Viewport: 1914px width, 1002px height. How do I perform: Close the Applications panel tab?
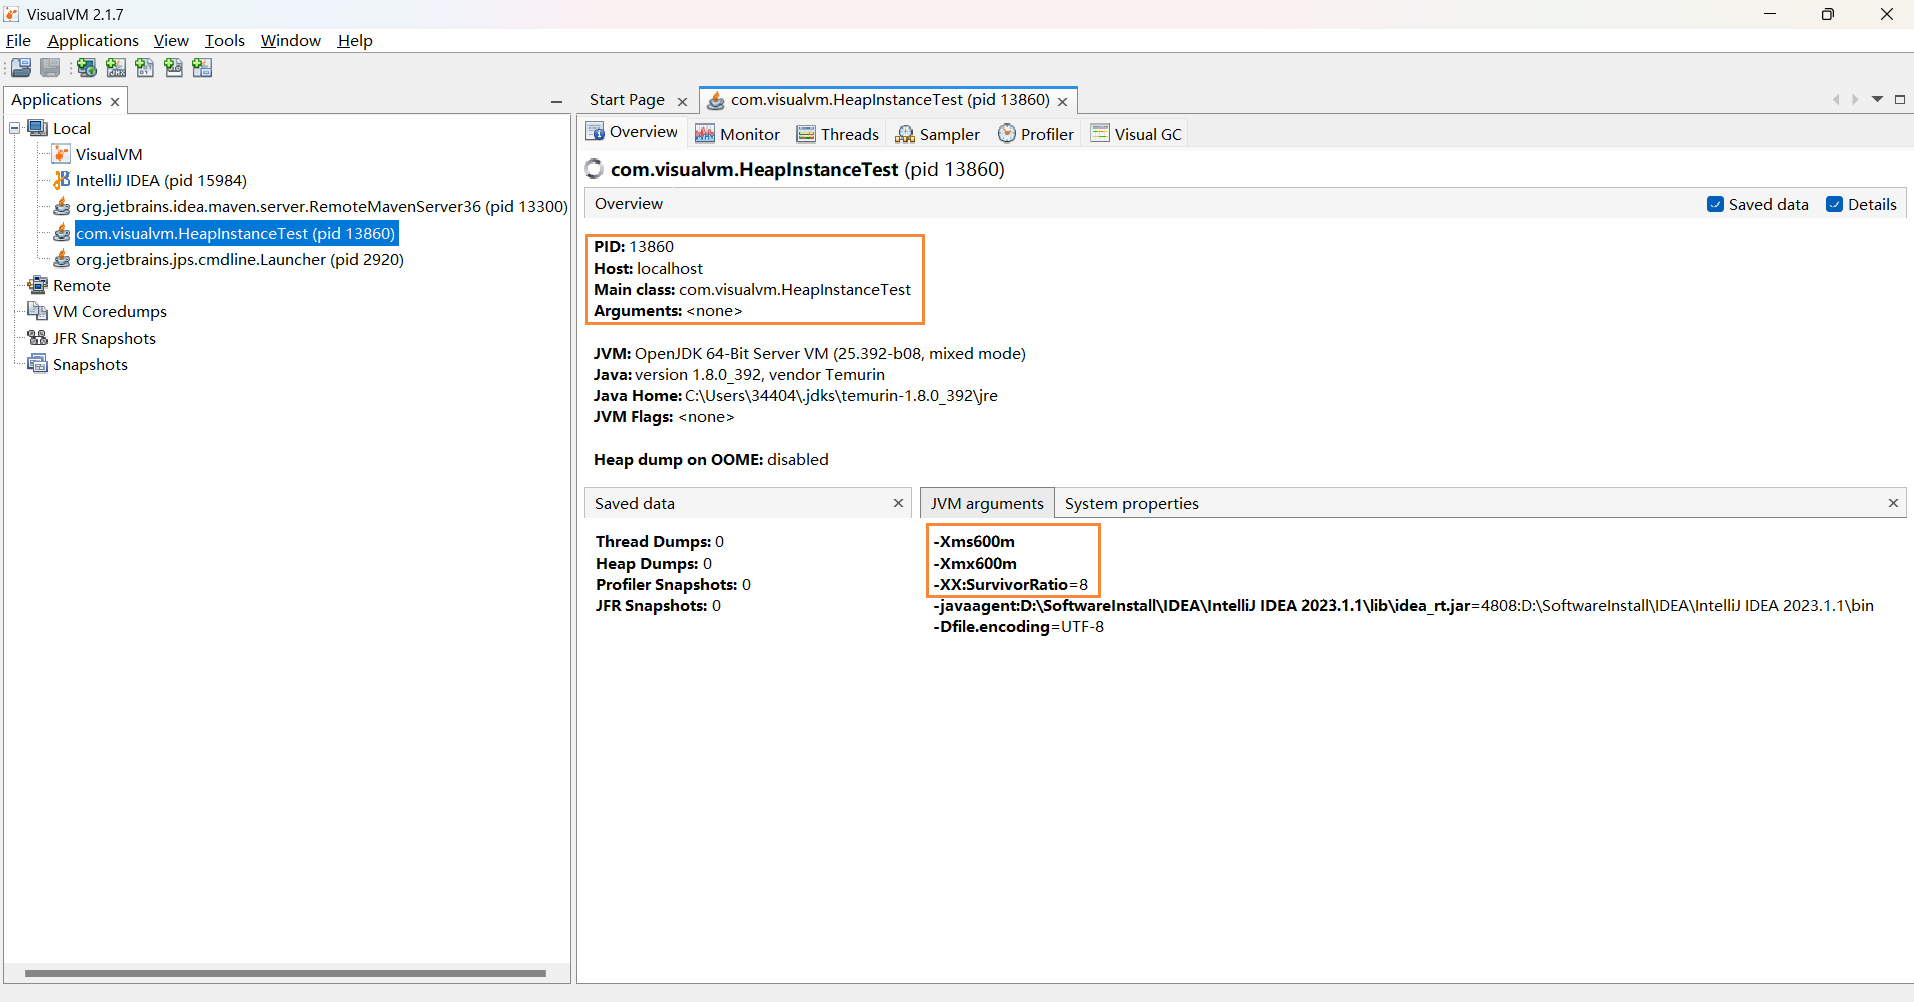tap(115, 102)
